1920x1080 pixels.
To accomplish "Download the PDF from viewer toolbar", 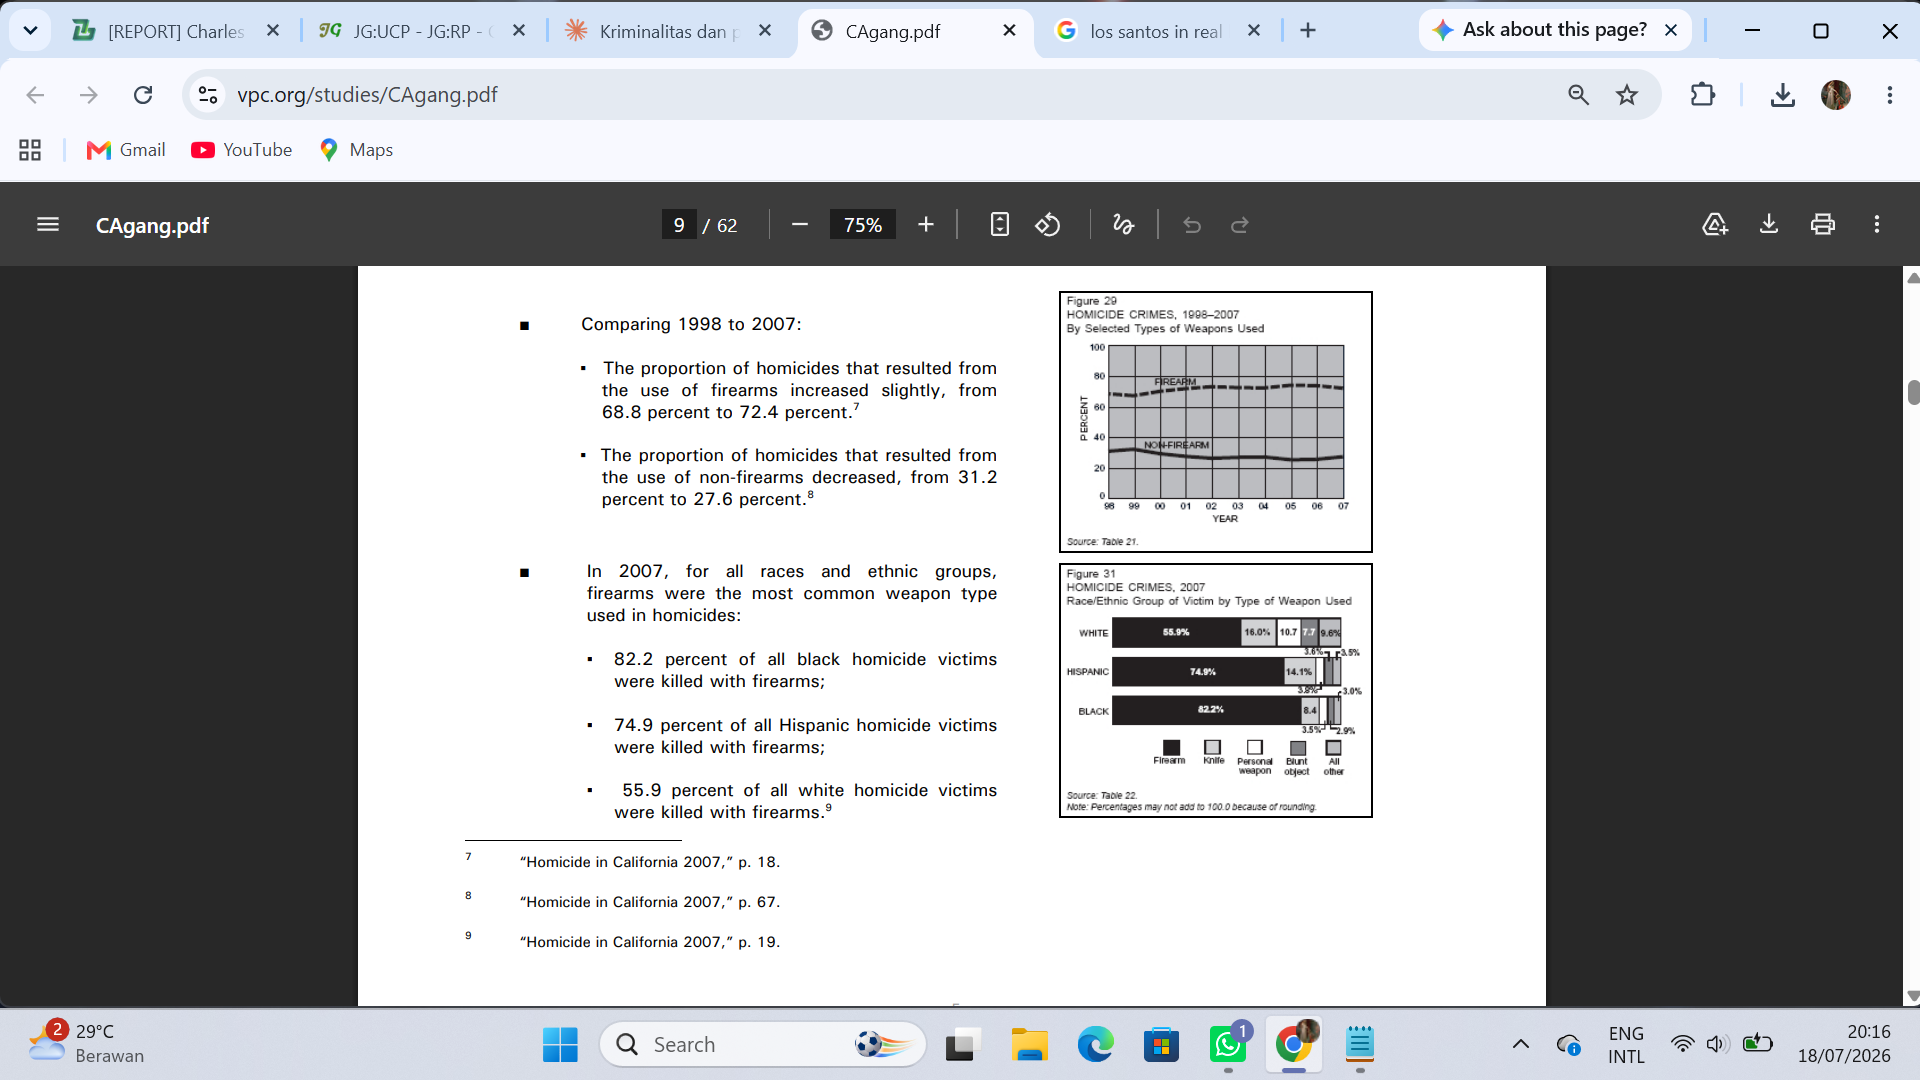I will (1769, 225).
